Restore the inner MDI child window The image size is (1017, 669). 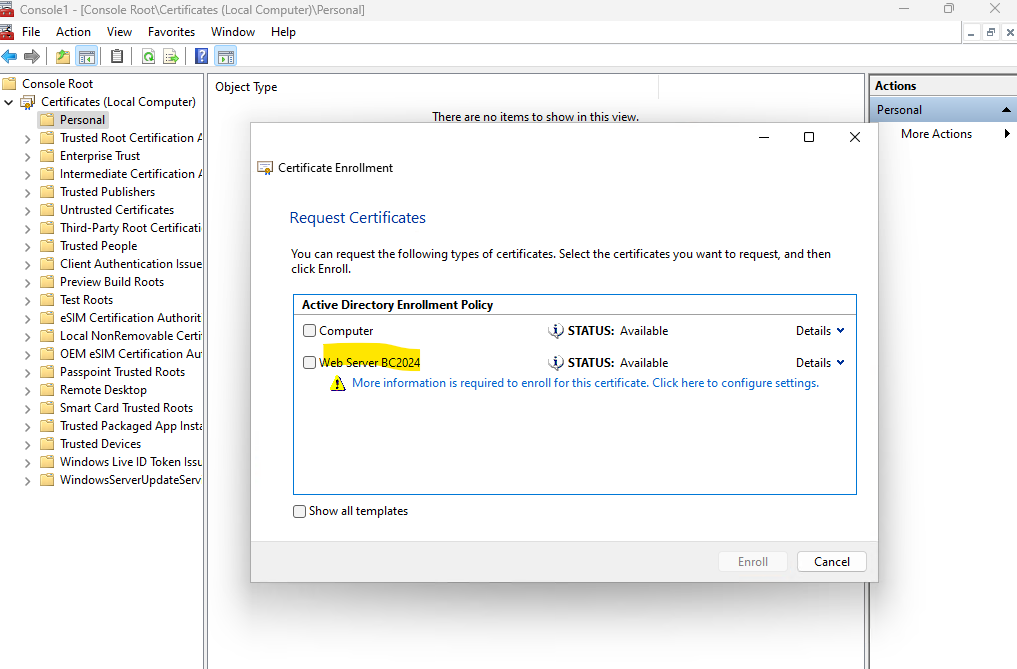pyautogui.click(x=990, y=32)
